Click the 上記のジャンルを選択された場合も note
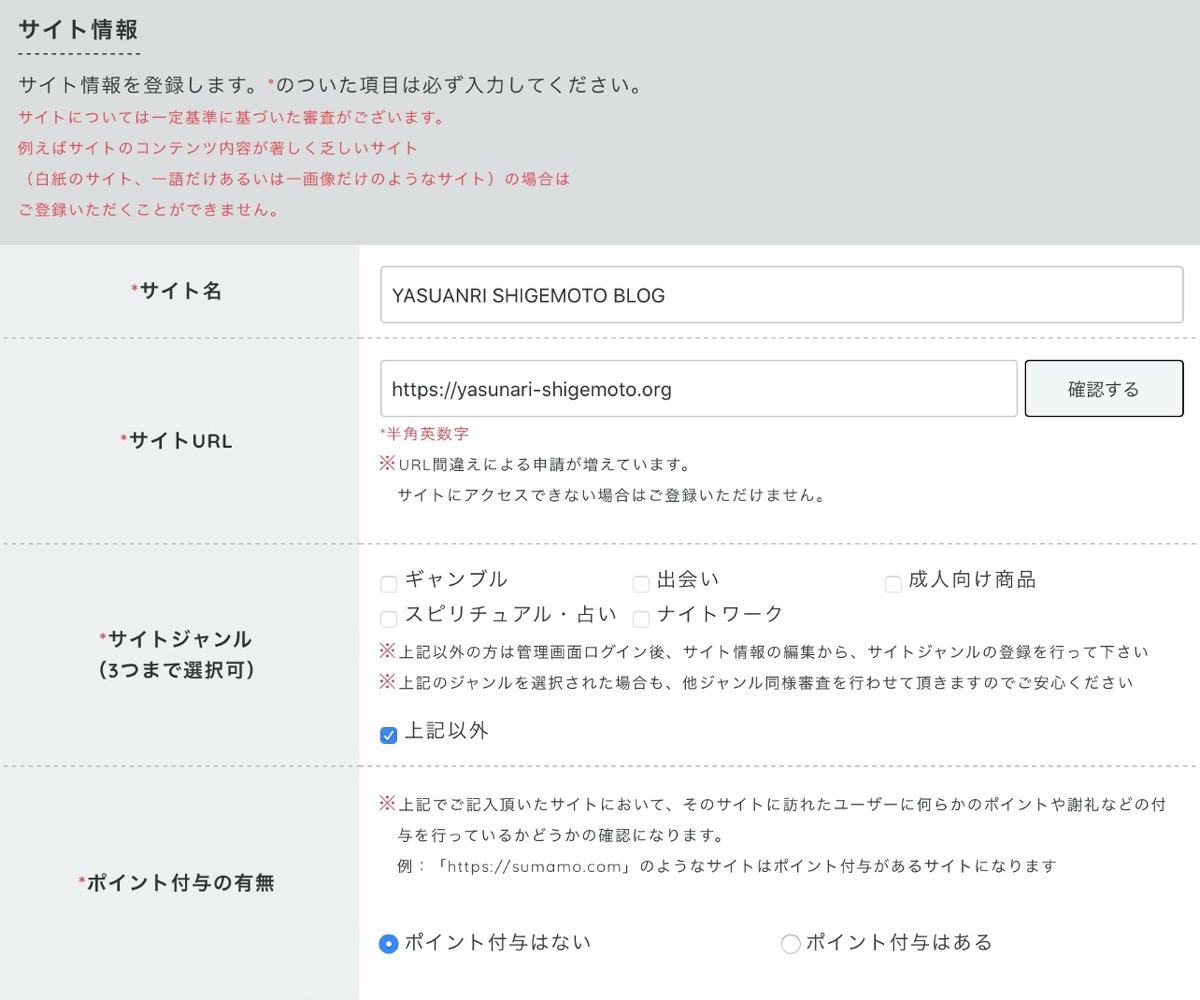1200x1000 pixels. pyautogui.click(x=756, y=683)
